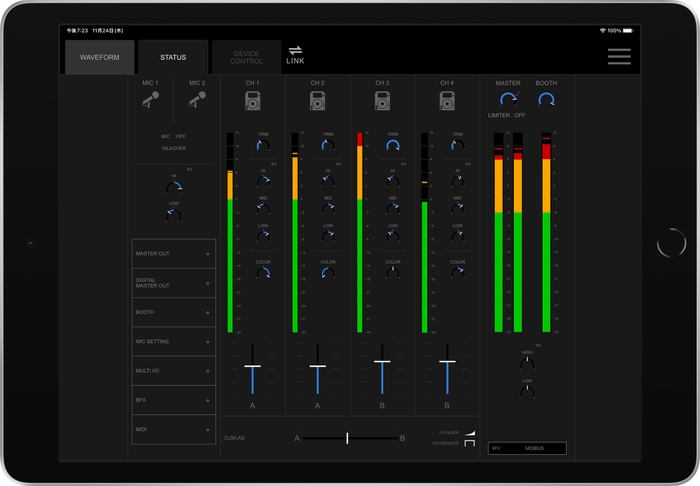Tap the CROSSFADER curve icon
Image resolution: width=700 pixels, height=486 pixels.
(x=469, y=443)
